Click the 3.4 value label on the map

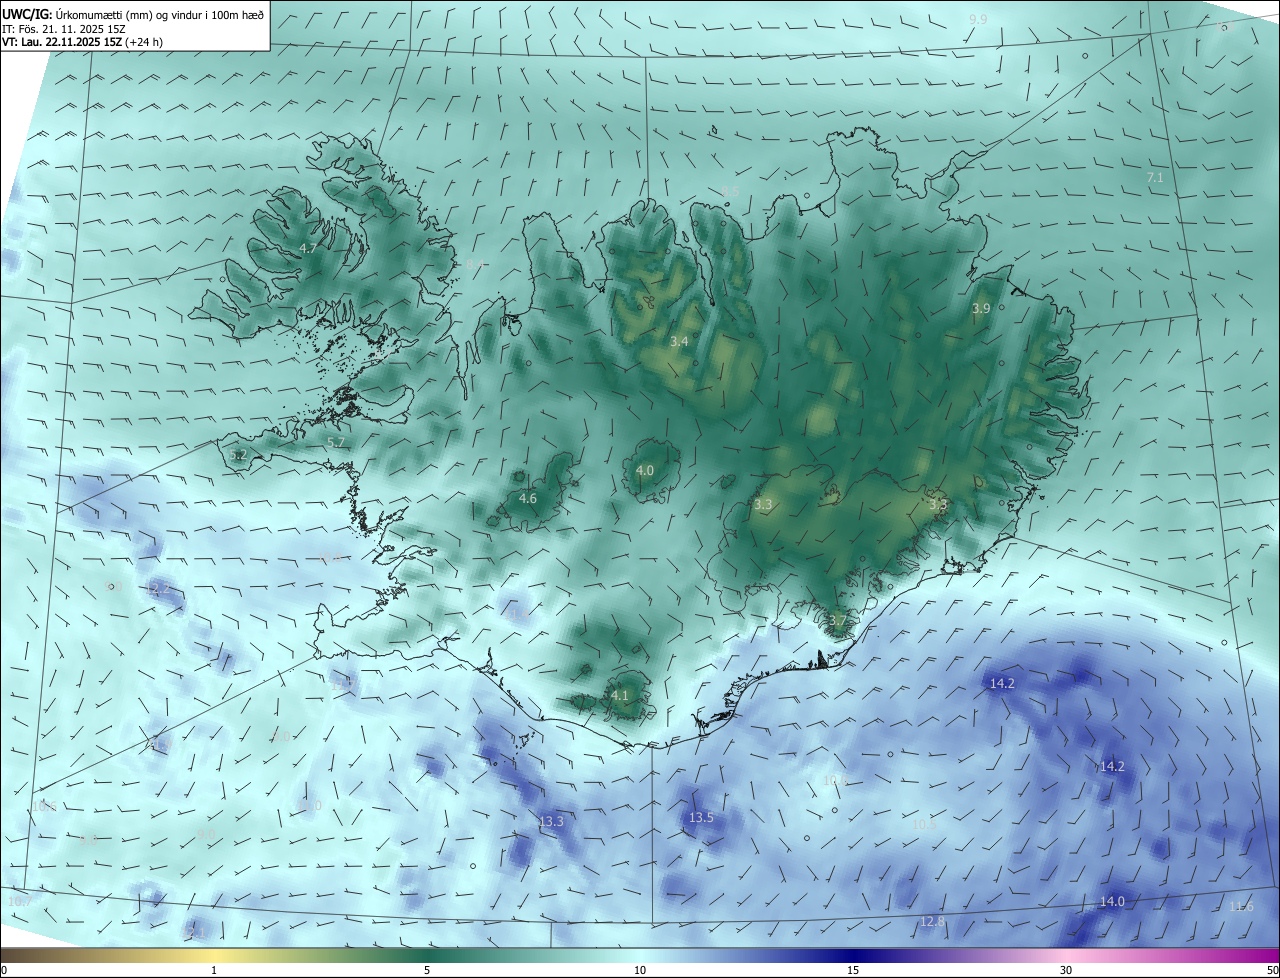(679, 342)
